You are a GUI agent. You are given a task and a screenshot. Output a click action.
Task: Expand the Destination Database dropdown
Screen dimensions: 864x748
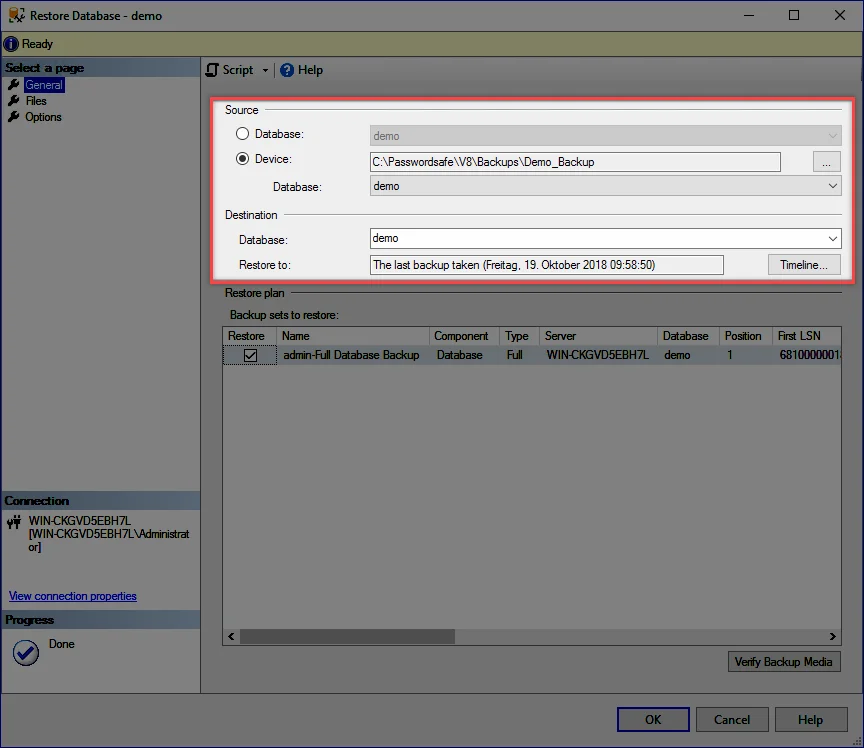[x=833, y=239]
